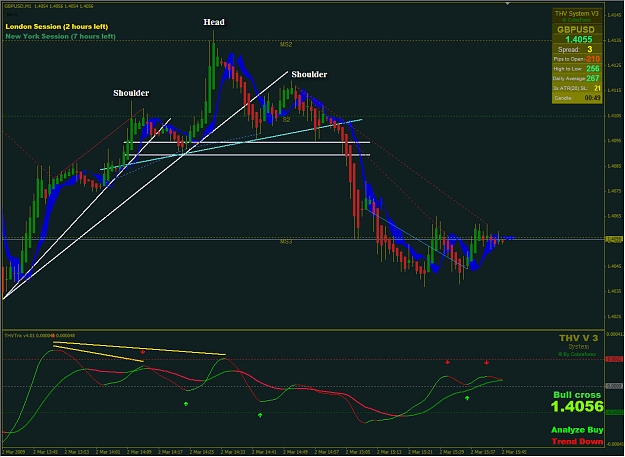Click the '2 Mar 14:25' time axis label
Screen dimensions: 625x457
tap(202, 452)
